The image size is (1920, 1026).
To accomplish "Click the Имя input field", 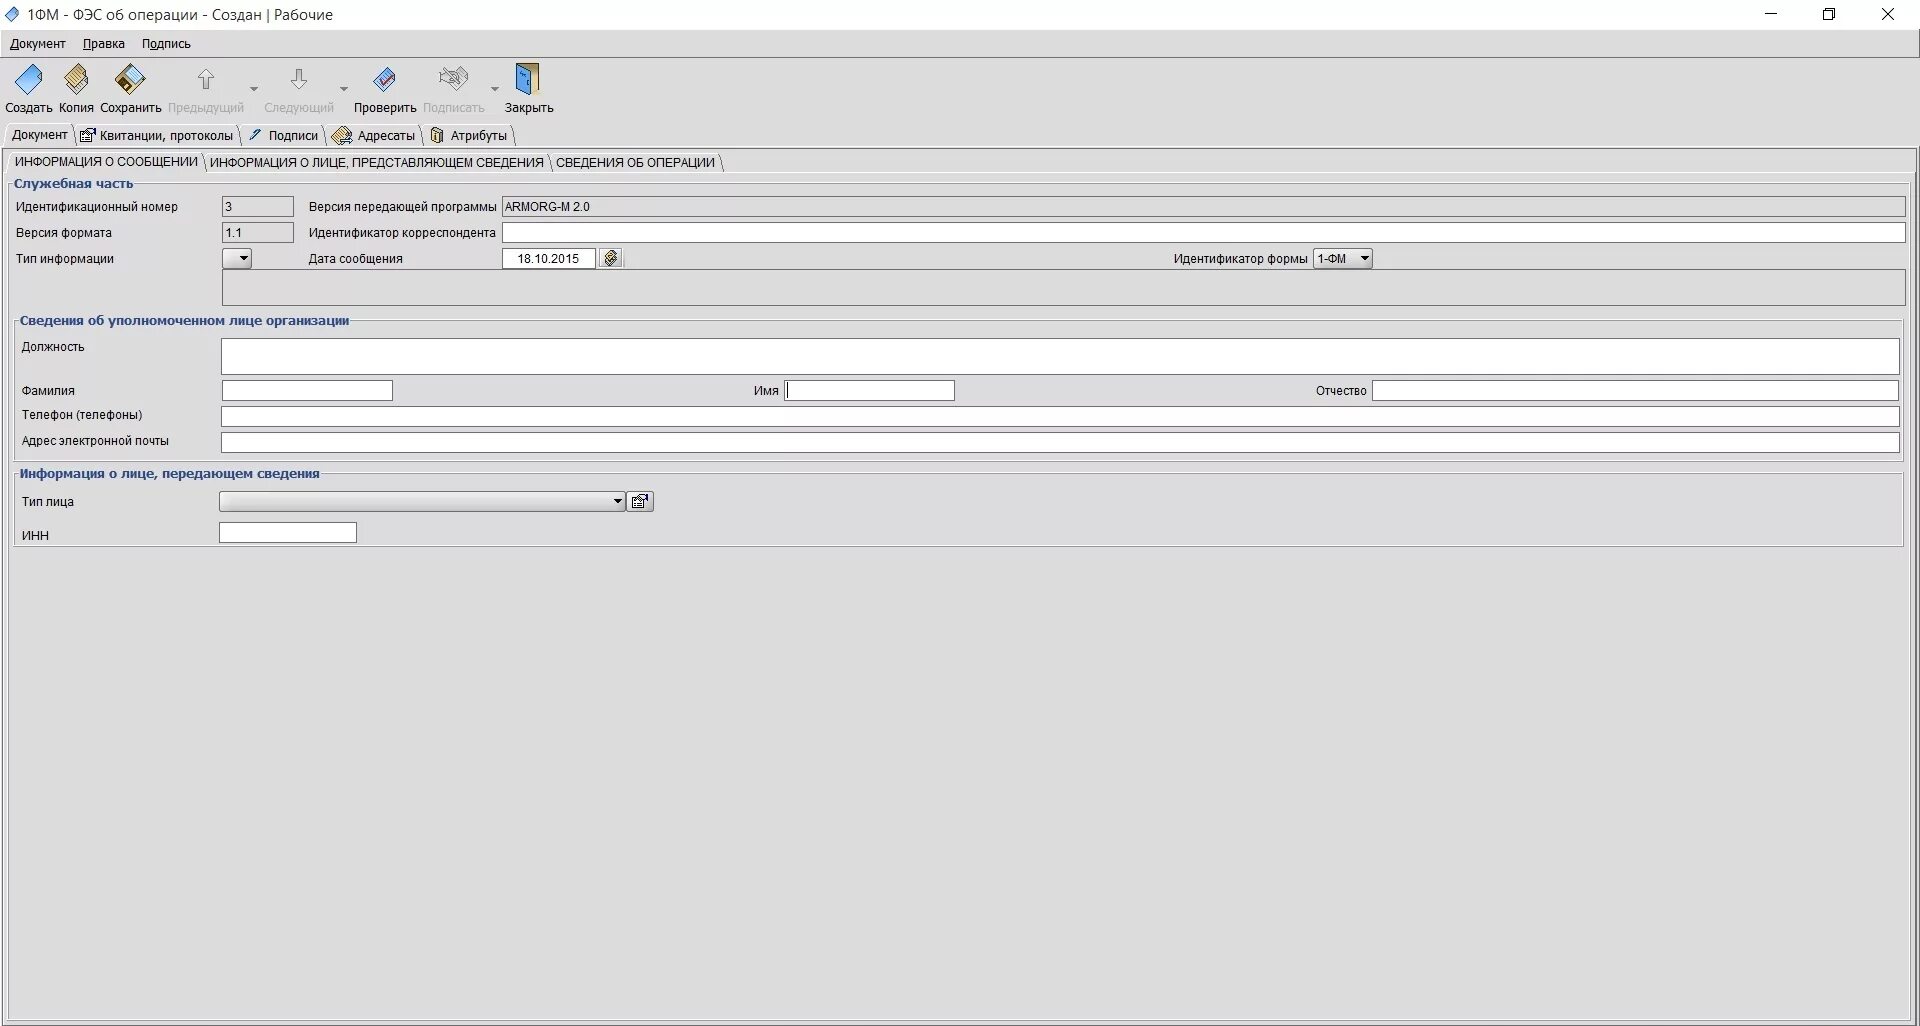I will [x=869, y=390].
